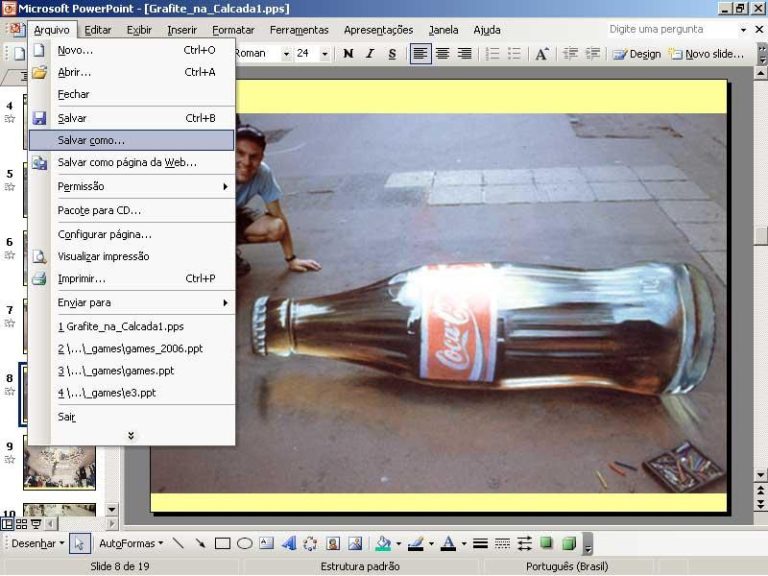Toggle italic formatting
Viewport: 768px width, 576px height.
click(370, 54)
